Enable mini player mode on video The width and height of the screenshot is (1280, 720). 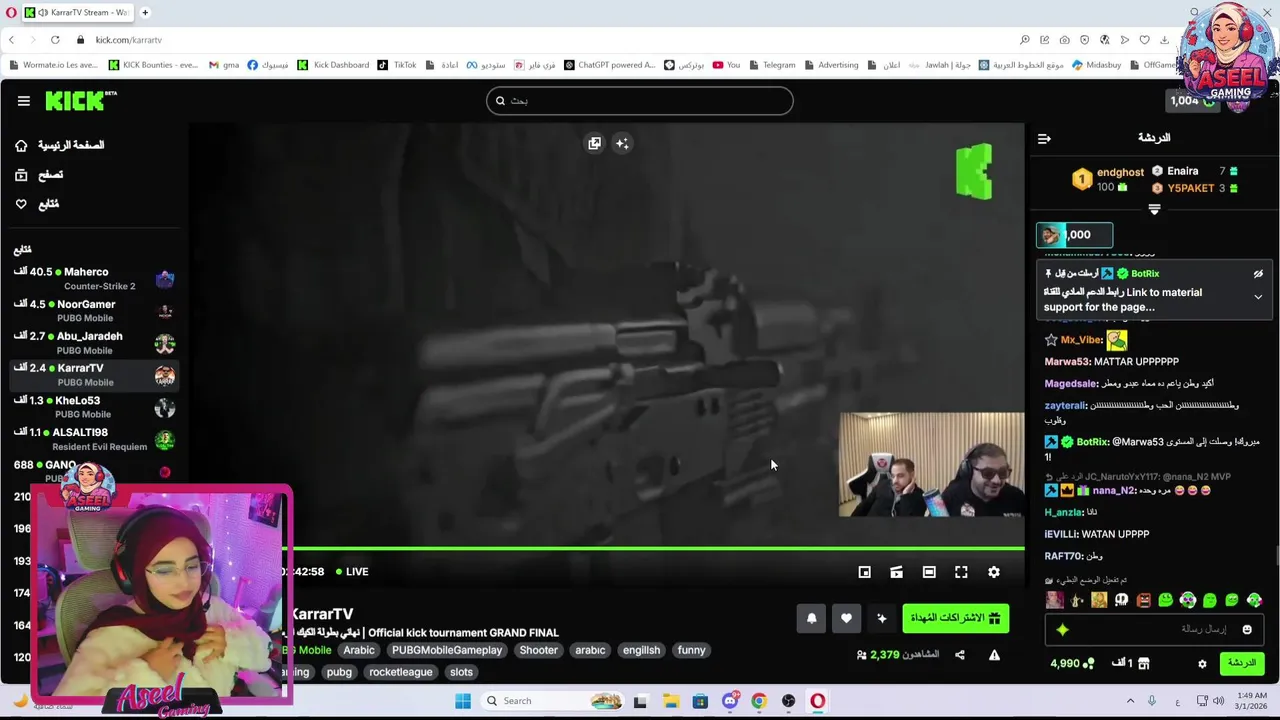coord(865,572)
